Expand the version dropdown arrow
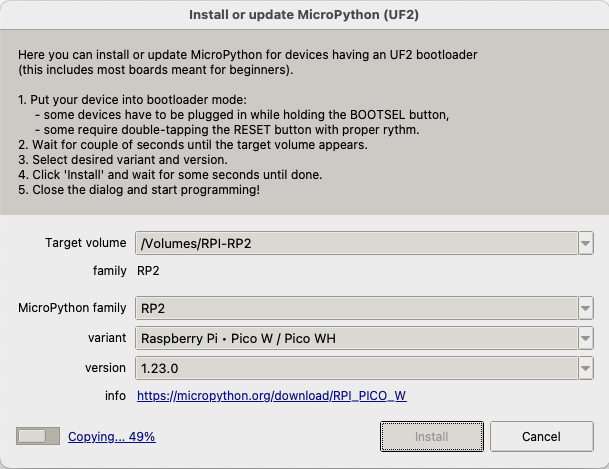The image size is (609, 469). tap(584, 368)
